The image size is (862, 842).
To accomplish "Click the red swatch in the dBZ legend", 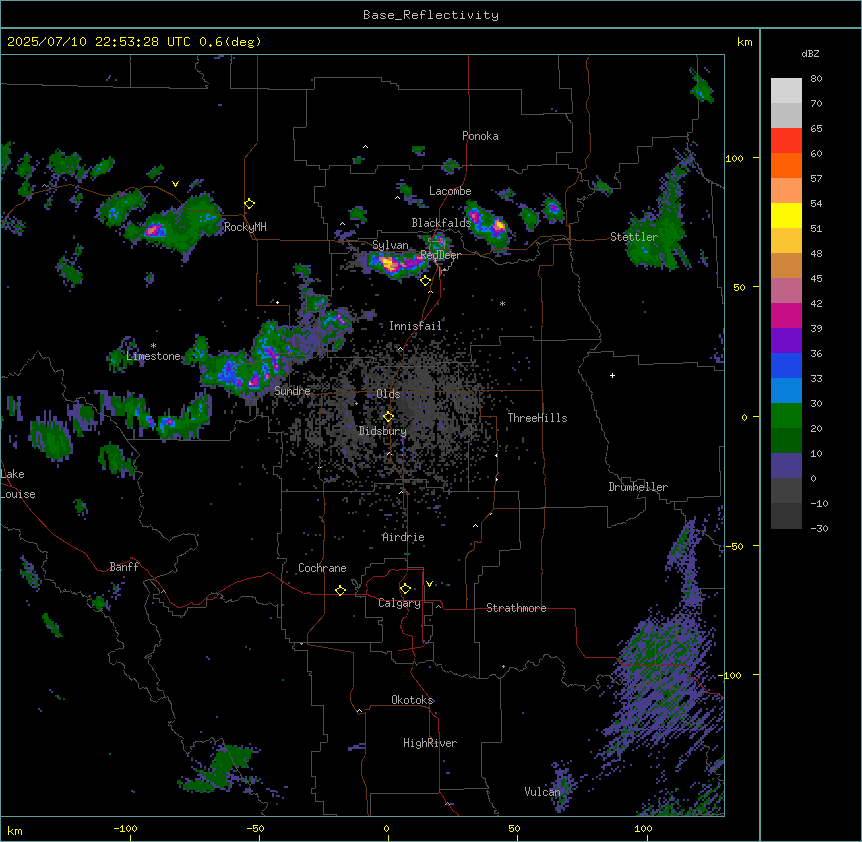I will coord(786,141).
